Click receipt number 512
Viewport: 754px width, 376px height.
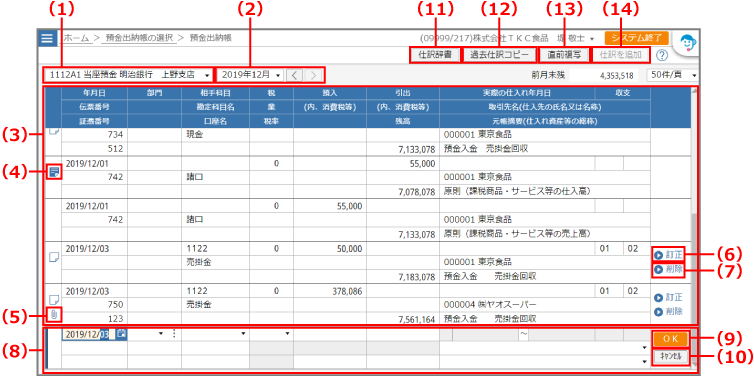coord(115,149)
